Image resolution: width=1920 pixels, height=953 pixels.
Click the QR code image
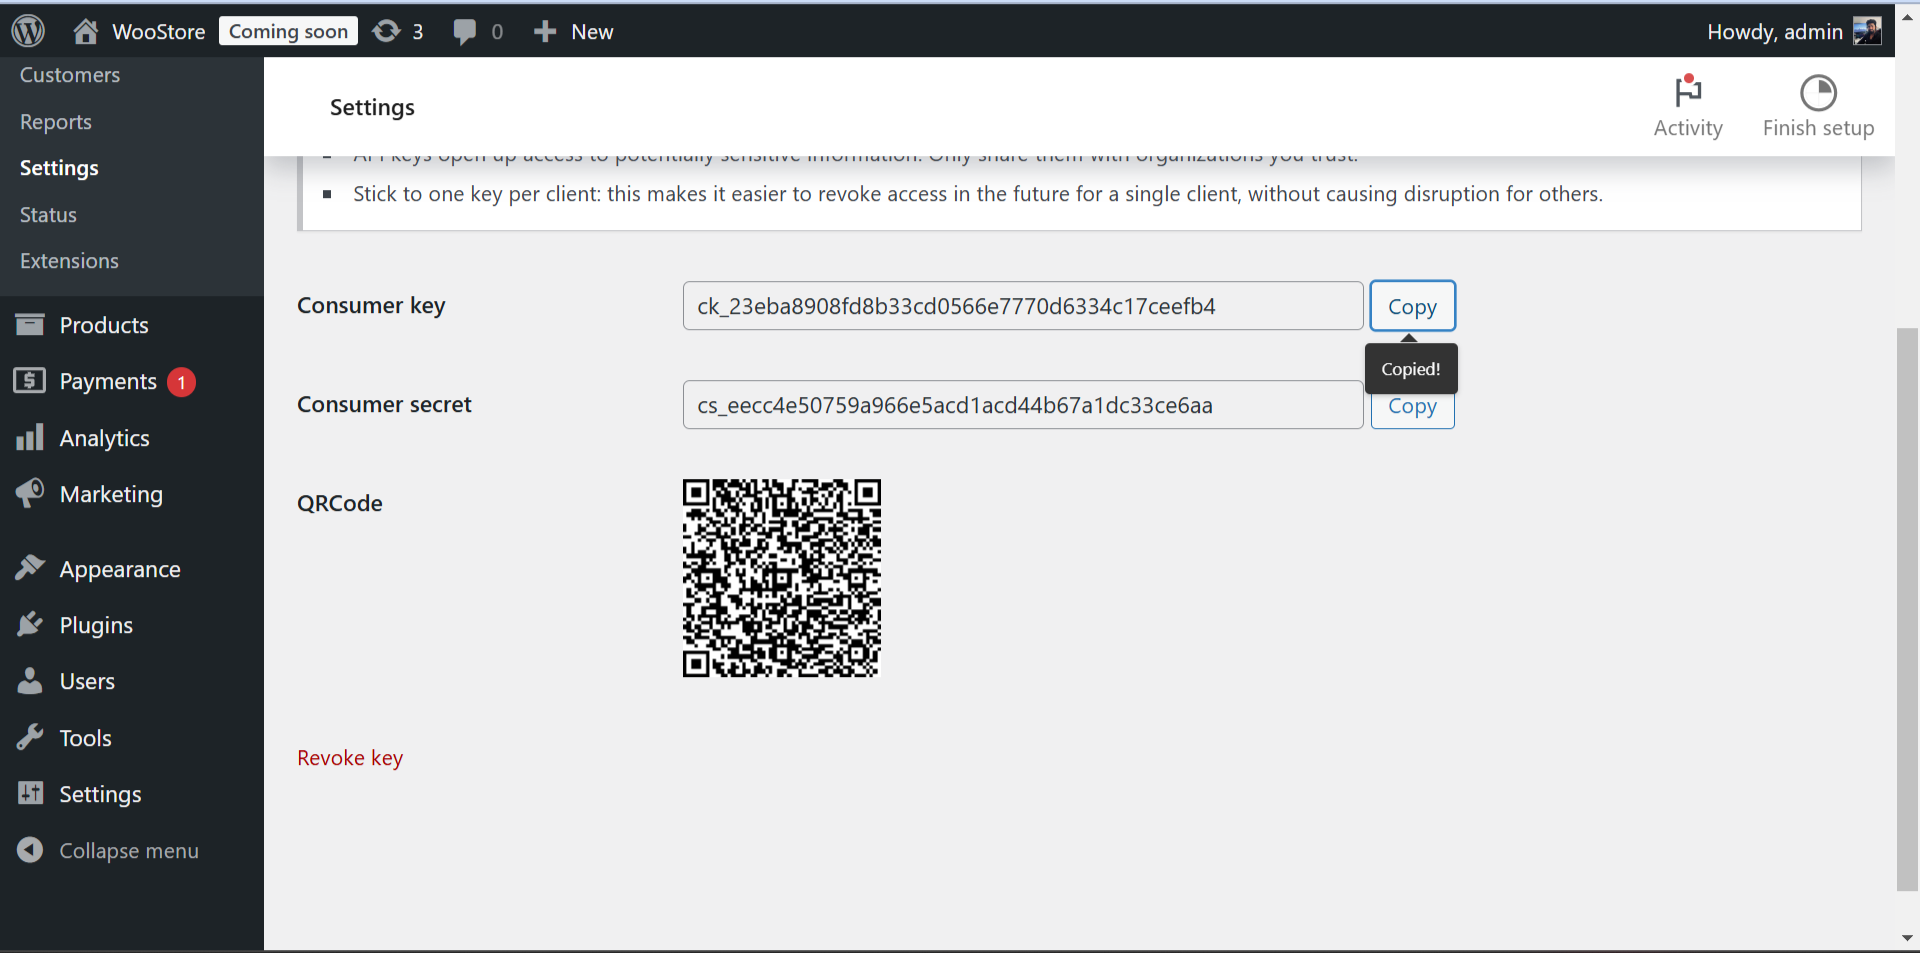(x=781, y=578)
